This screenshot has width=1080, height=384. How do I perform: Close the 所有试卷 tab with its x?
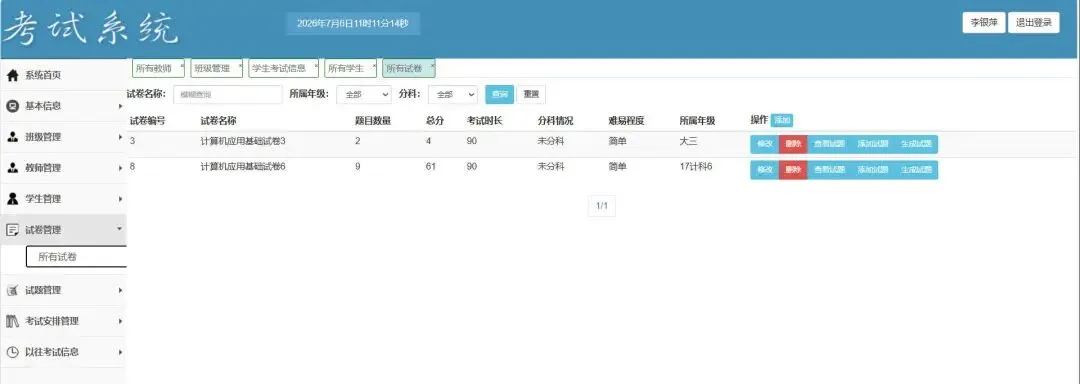(432, 65)
